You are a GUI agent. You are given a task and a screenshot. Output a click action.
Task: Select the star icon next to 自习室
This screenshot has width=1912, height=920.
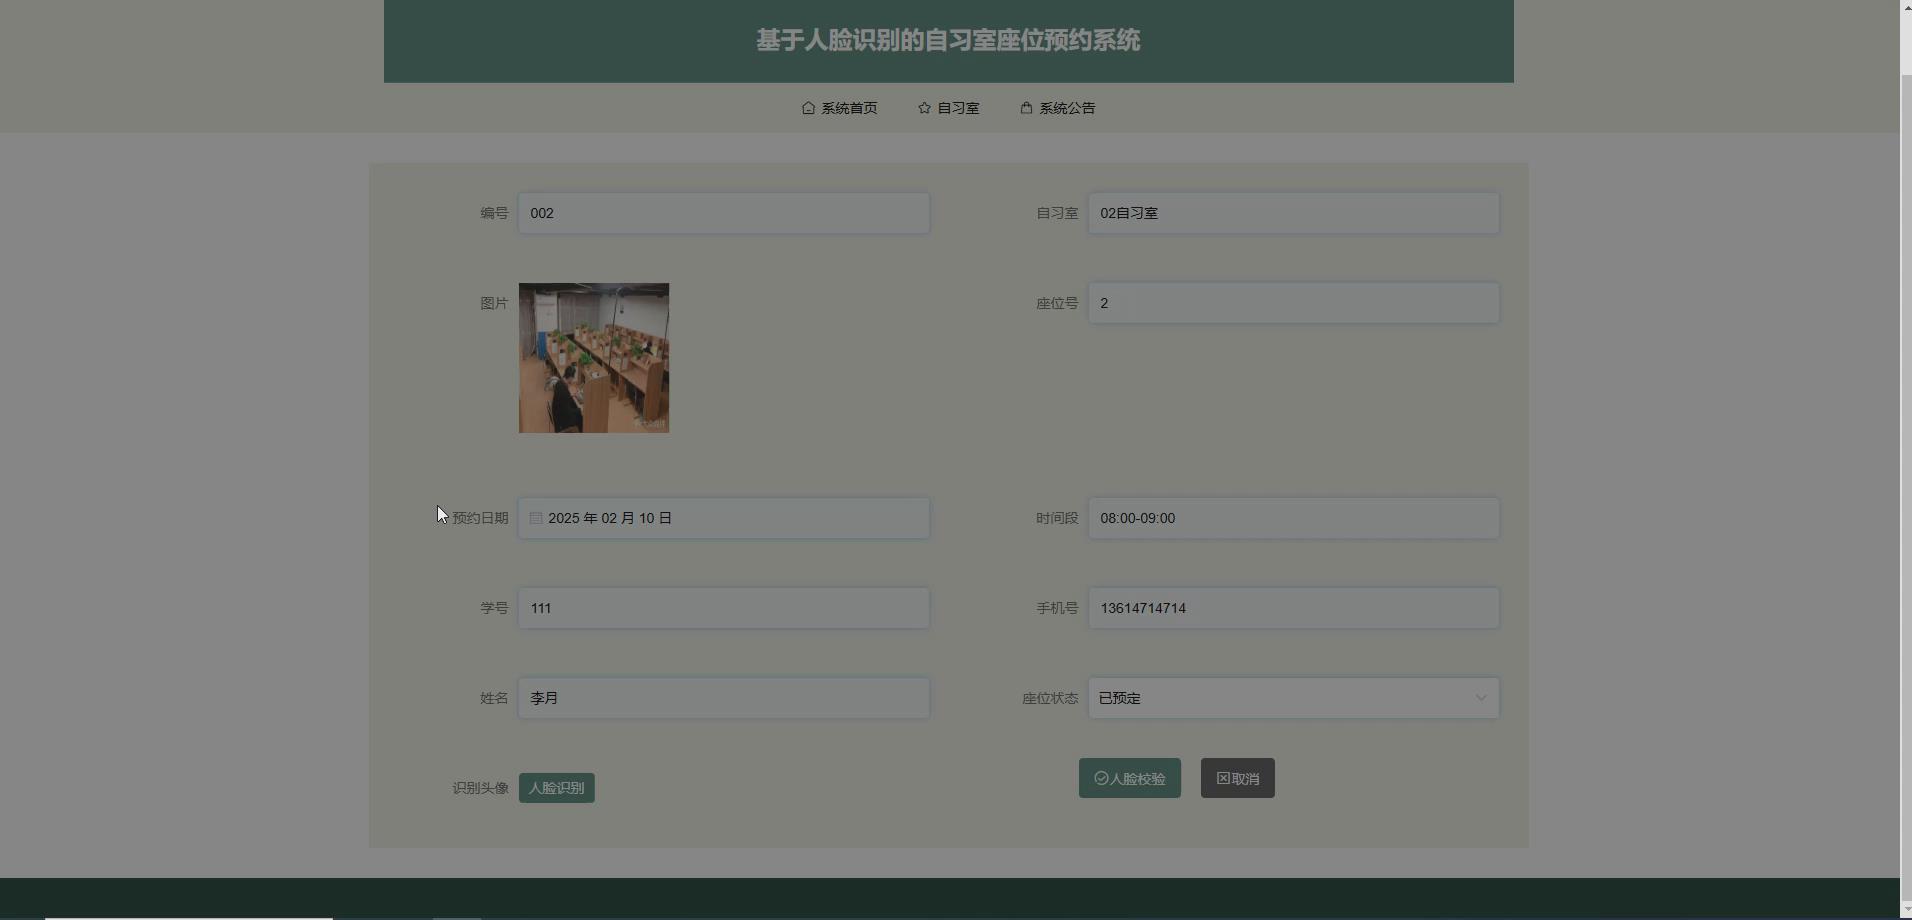click(x=922, y=108)
